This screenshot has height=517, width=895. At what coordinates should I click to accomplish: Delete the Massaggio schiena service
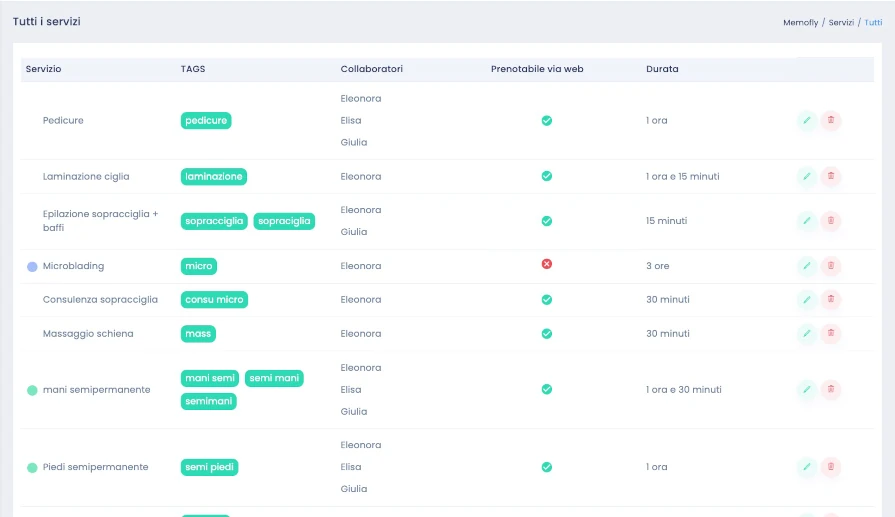click(830, 334)
